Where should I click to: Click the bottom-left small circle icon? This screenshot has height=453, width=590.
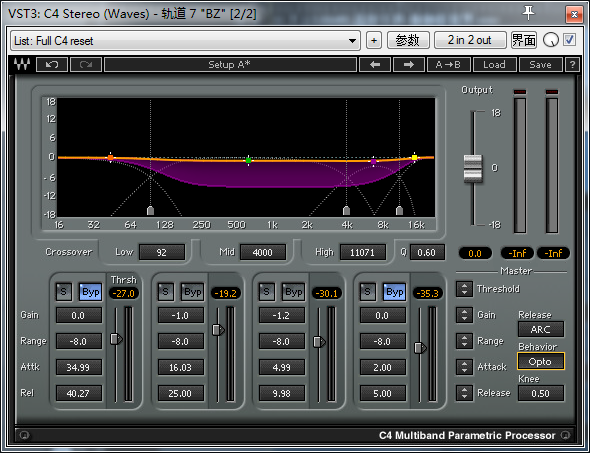click(24, 435)
